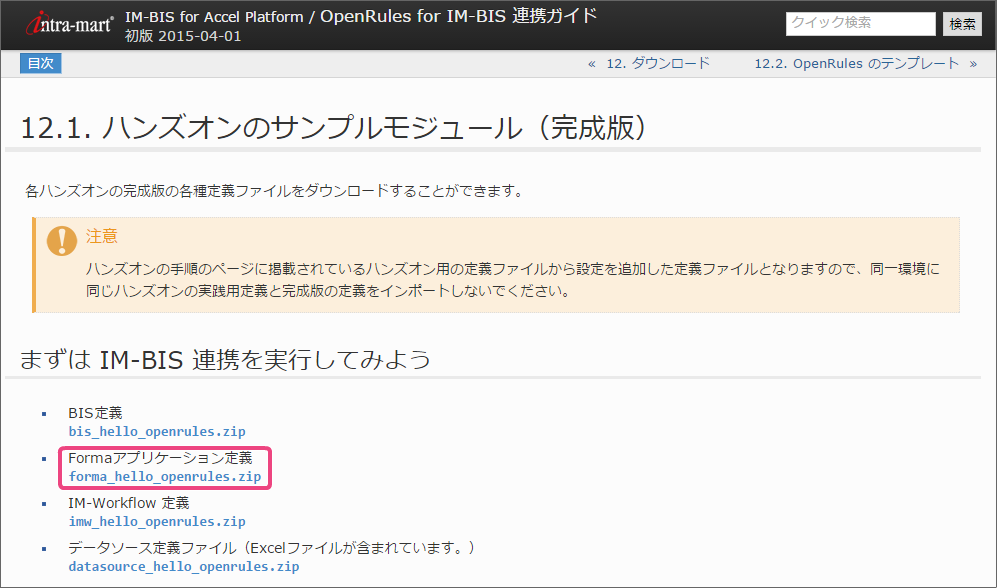
Task: Click the BIS定義 list label
Action: click(x=95, y=413)
